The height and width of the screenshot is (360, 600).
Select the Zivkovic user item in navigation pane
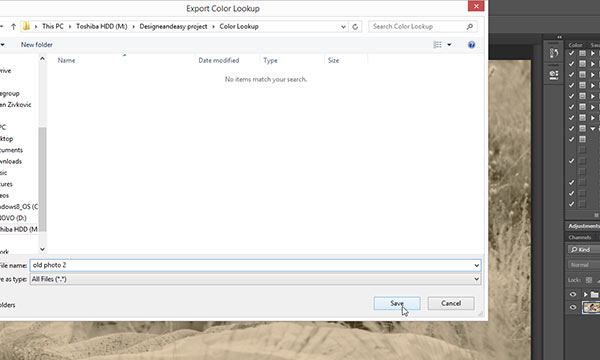pyautogui.click(x=16, y=104)
